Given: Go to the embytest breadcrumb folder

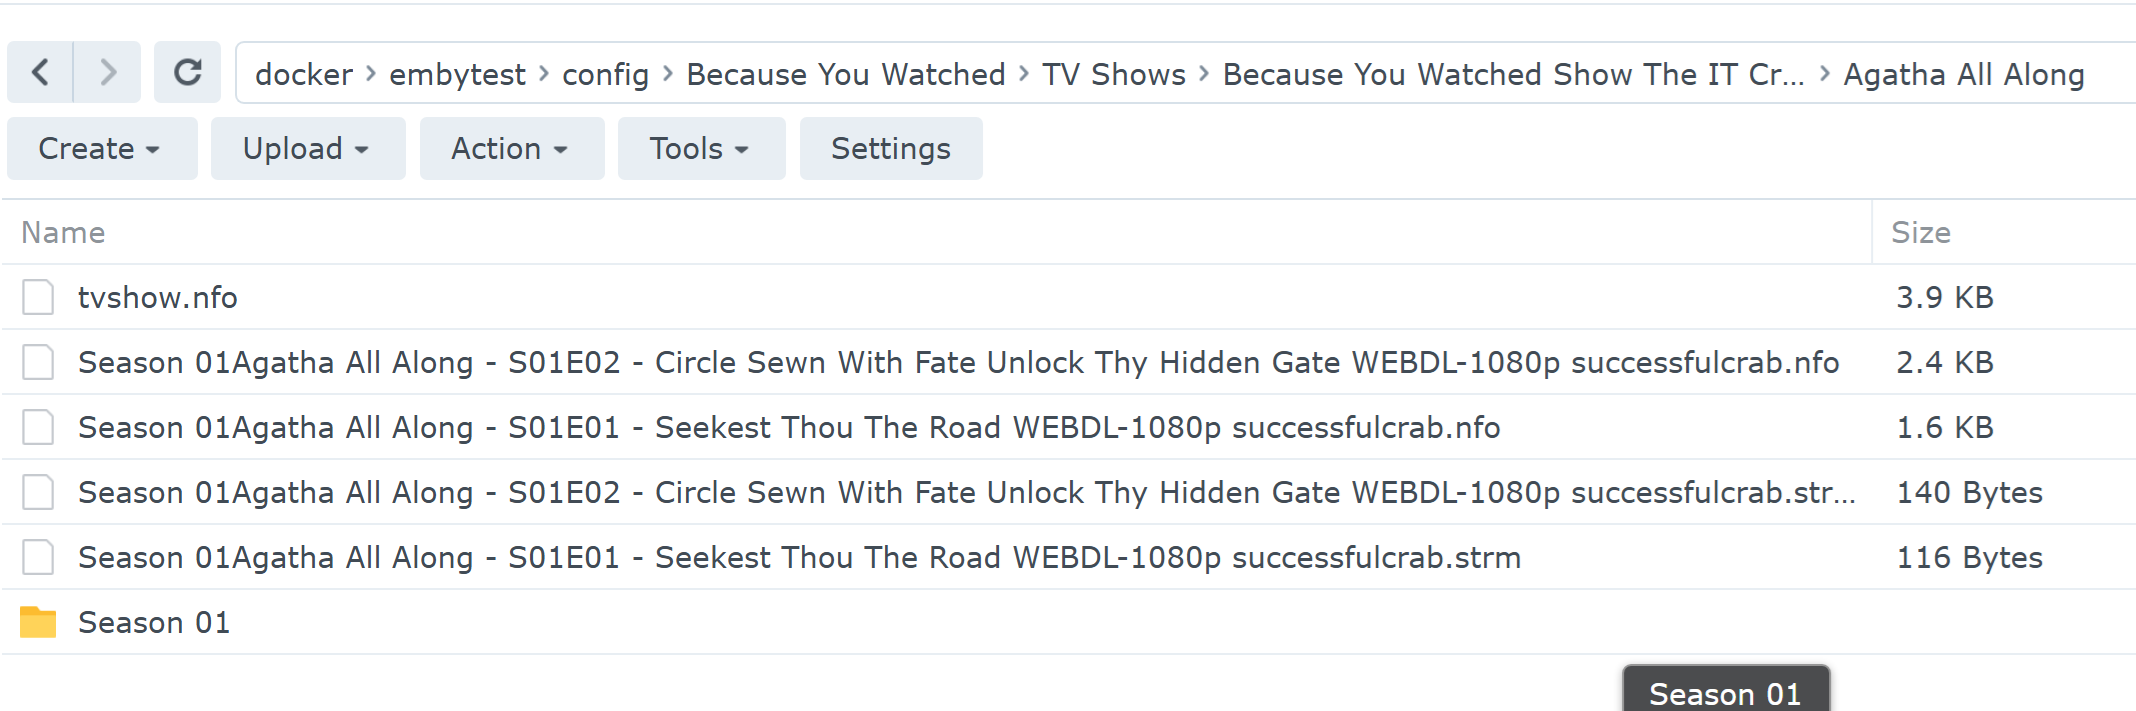Looking at the screenshot, I should click(457, 75).
